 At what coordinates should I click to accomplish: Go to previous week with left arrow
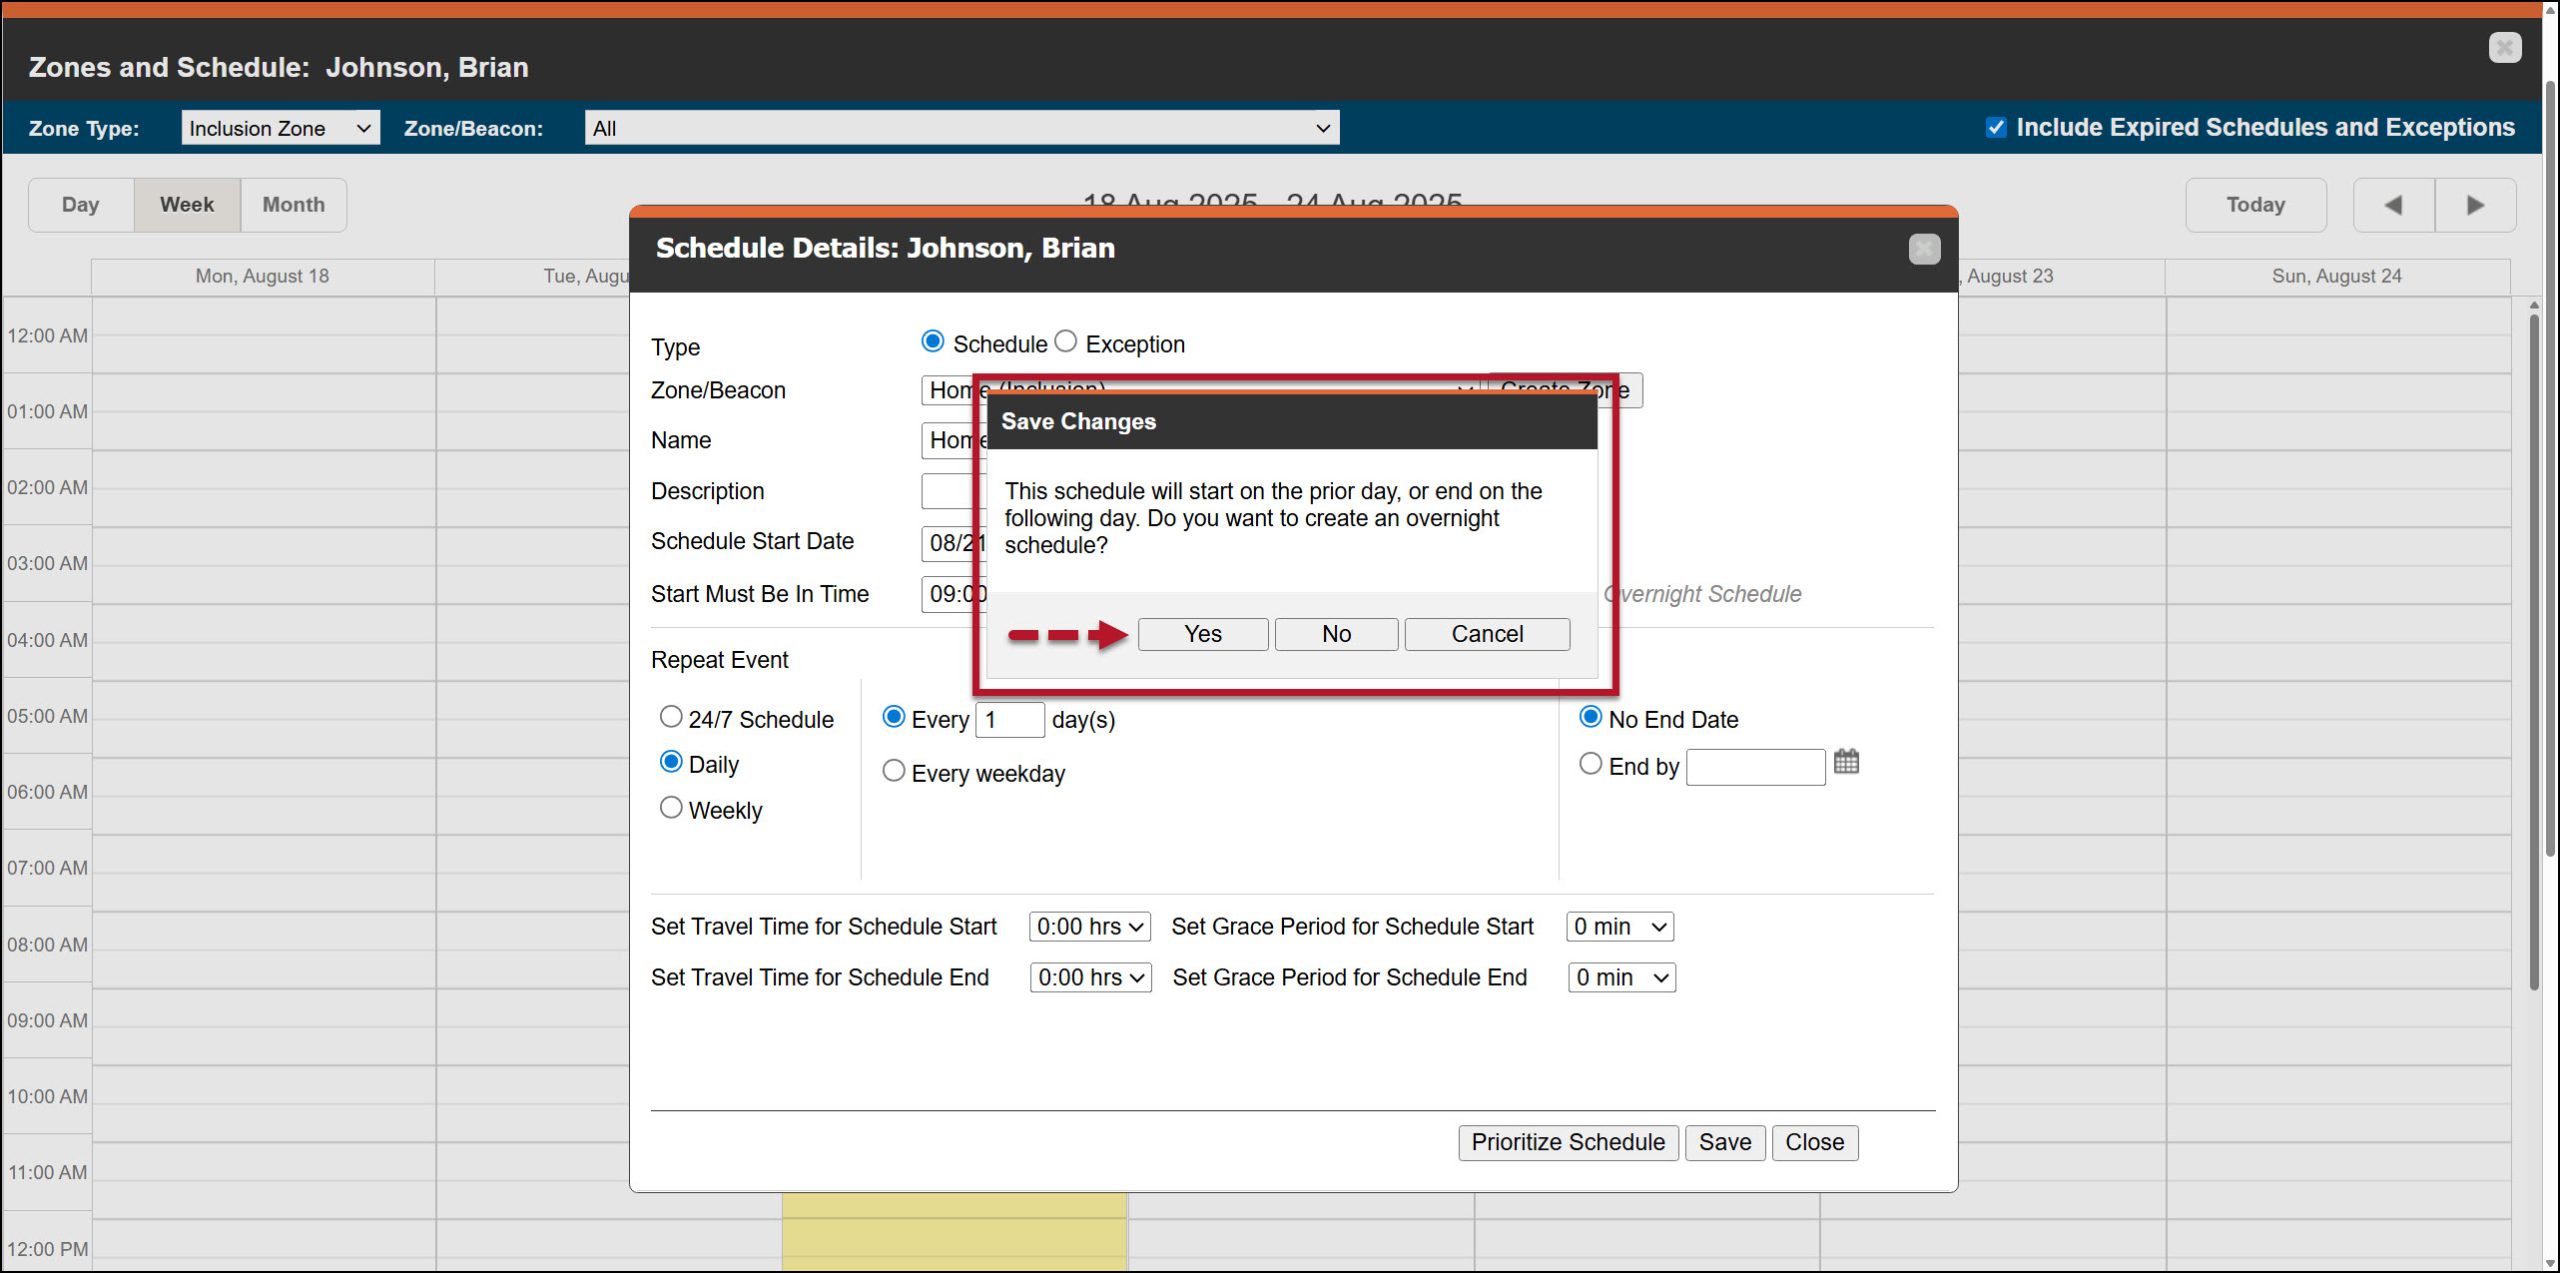2393,205
